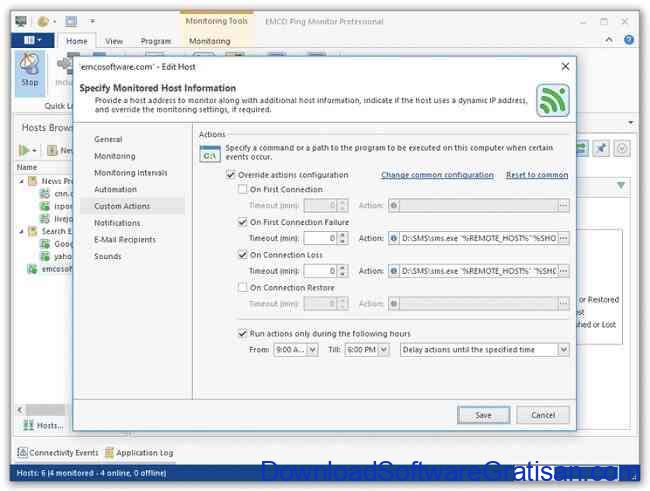Click the emcosoftware host icon in tree

(x=32, y=269)
